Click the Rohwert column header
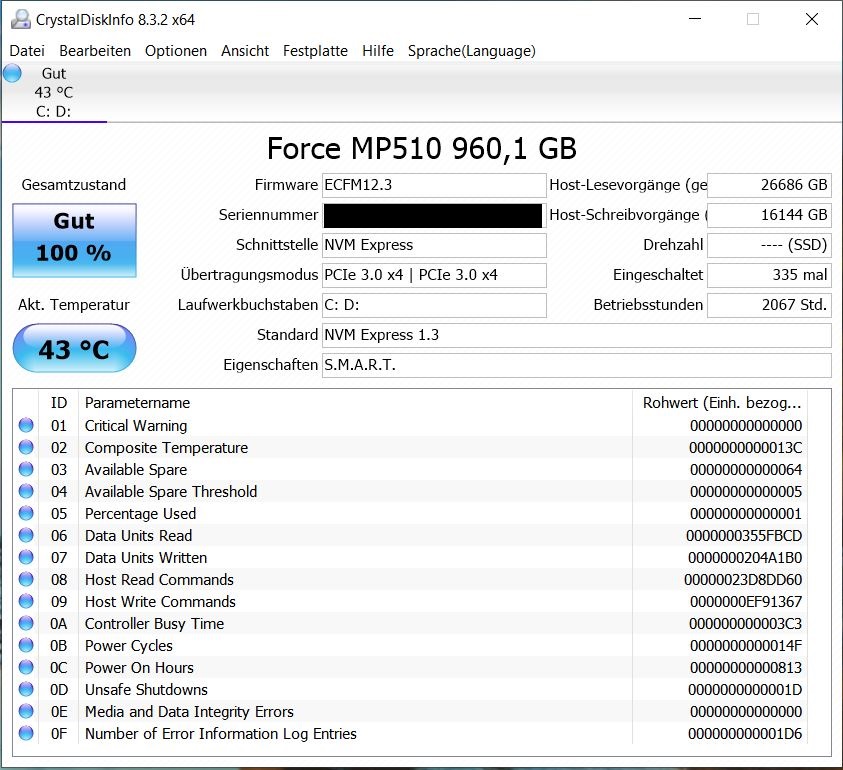843x770 pixels. 720,403
